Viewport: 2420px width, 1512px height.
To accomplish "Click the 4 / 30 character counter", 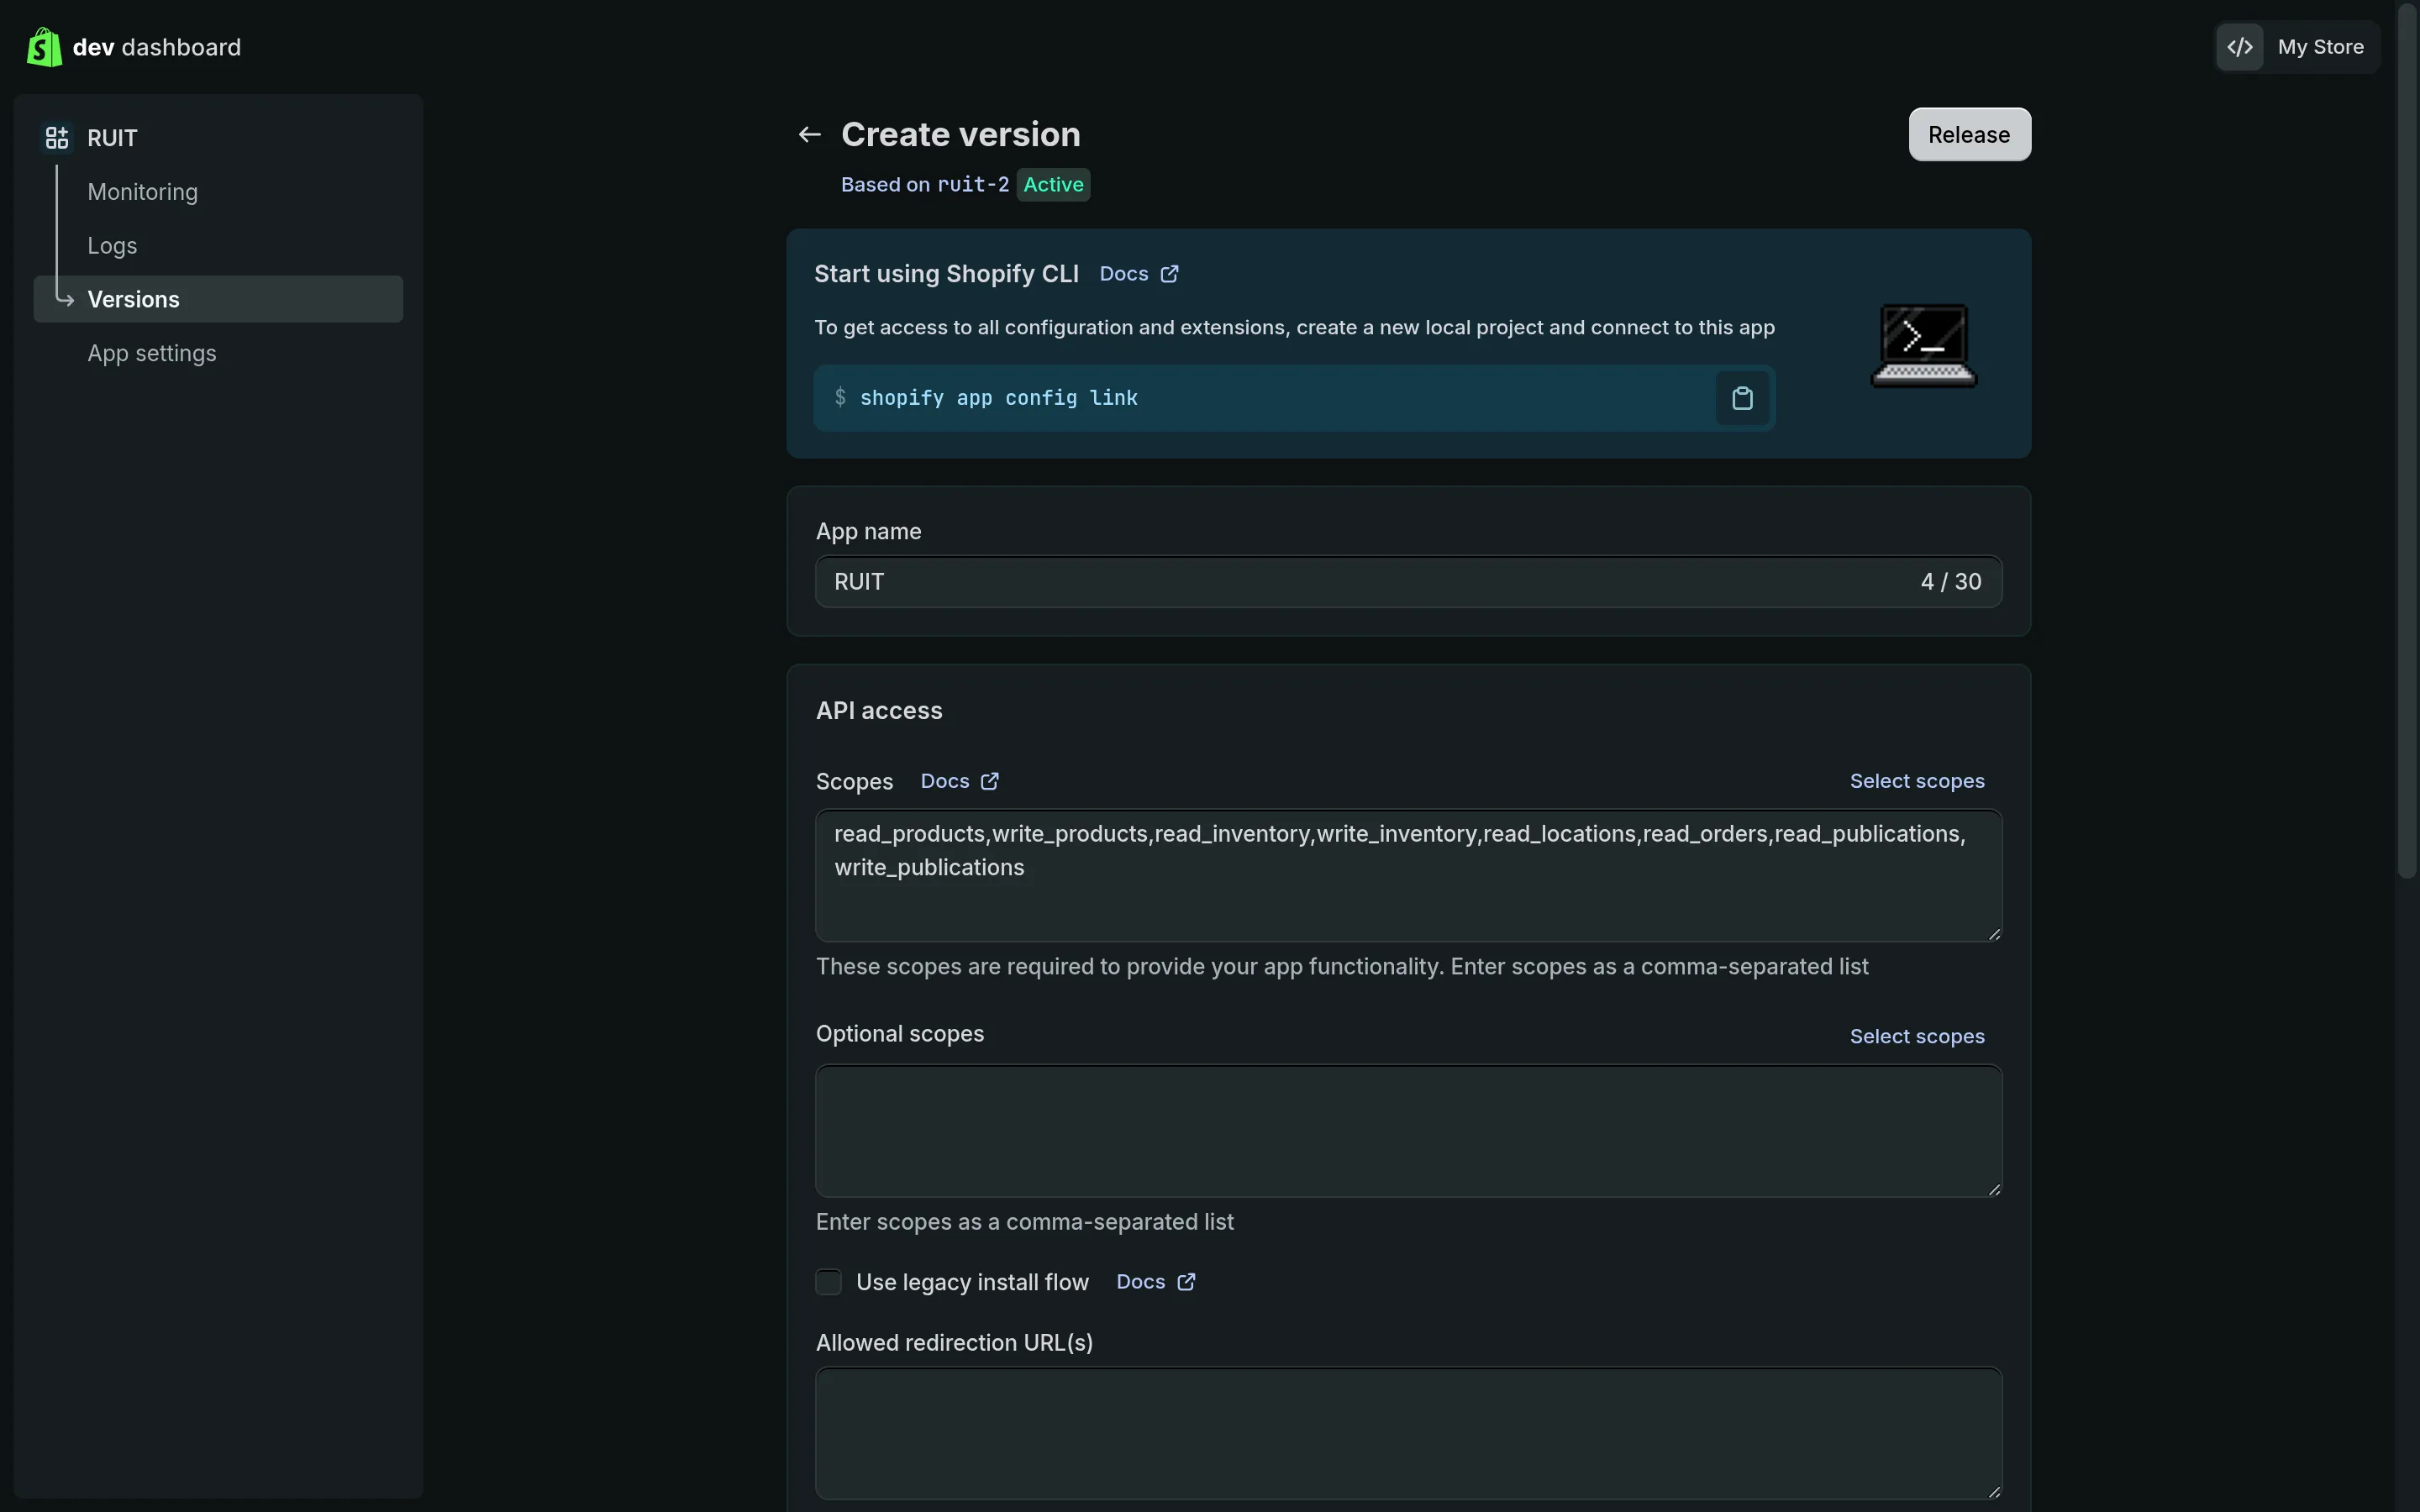I will click(x=1950, y=582).
